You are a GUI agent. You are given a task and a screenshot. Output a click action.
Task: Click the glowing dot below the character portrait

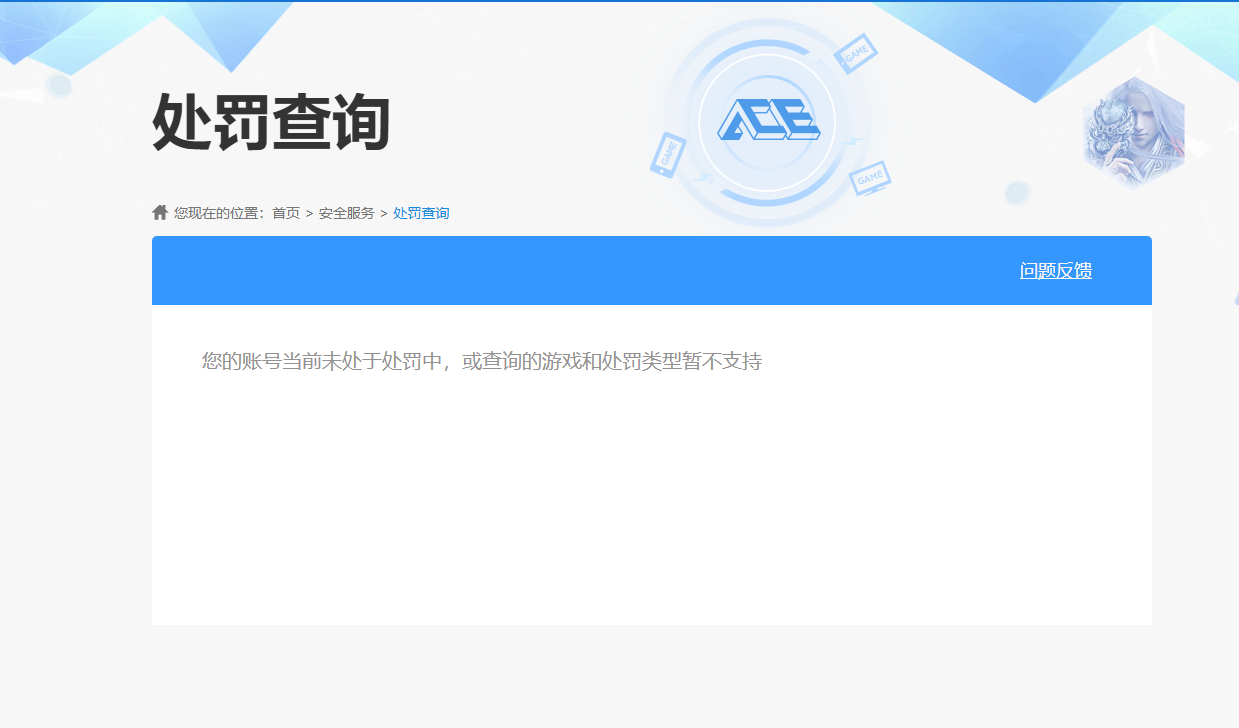coord(1017,192)
